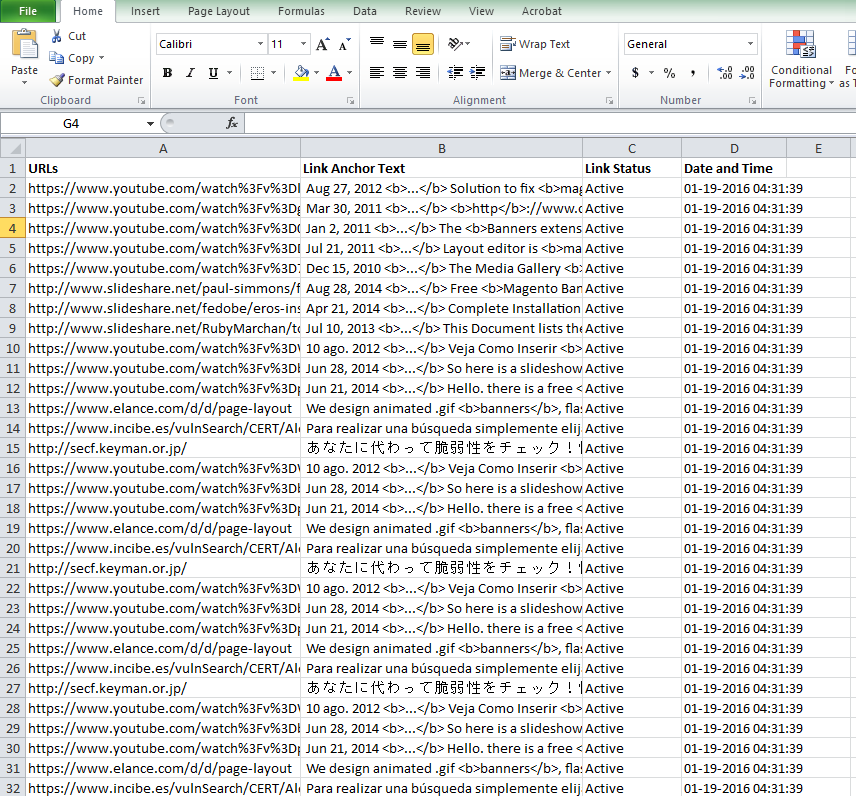The width and height of the screenshot is (856, 796).
Task: Open General number format dropdown
Action: pos(751,44)
